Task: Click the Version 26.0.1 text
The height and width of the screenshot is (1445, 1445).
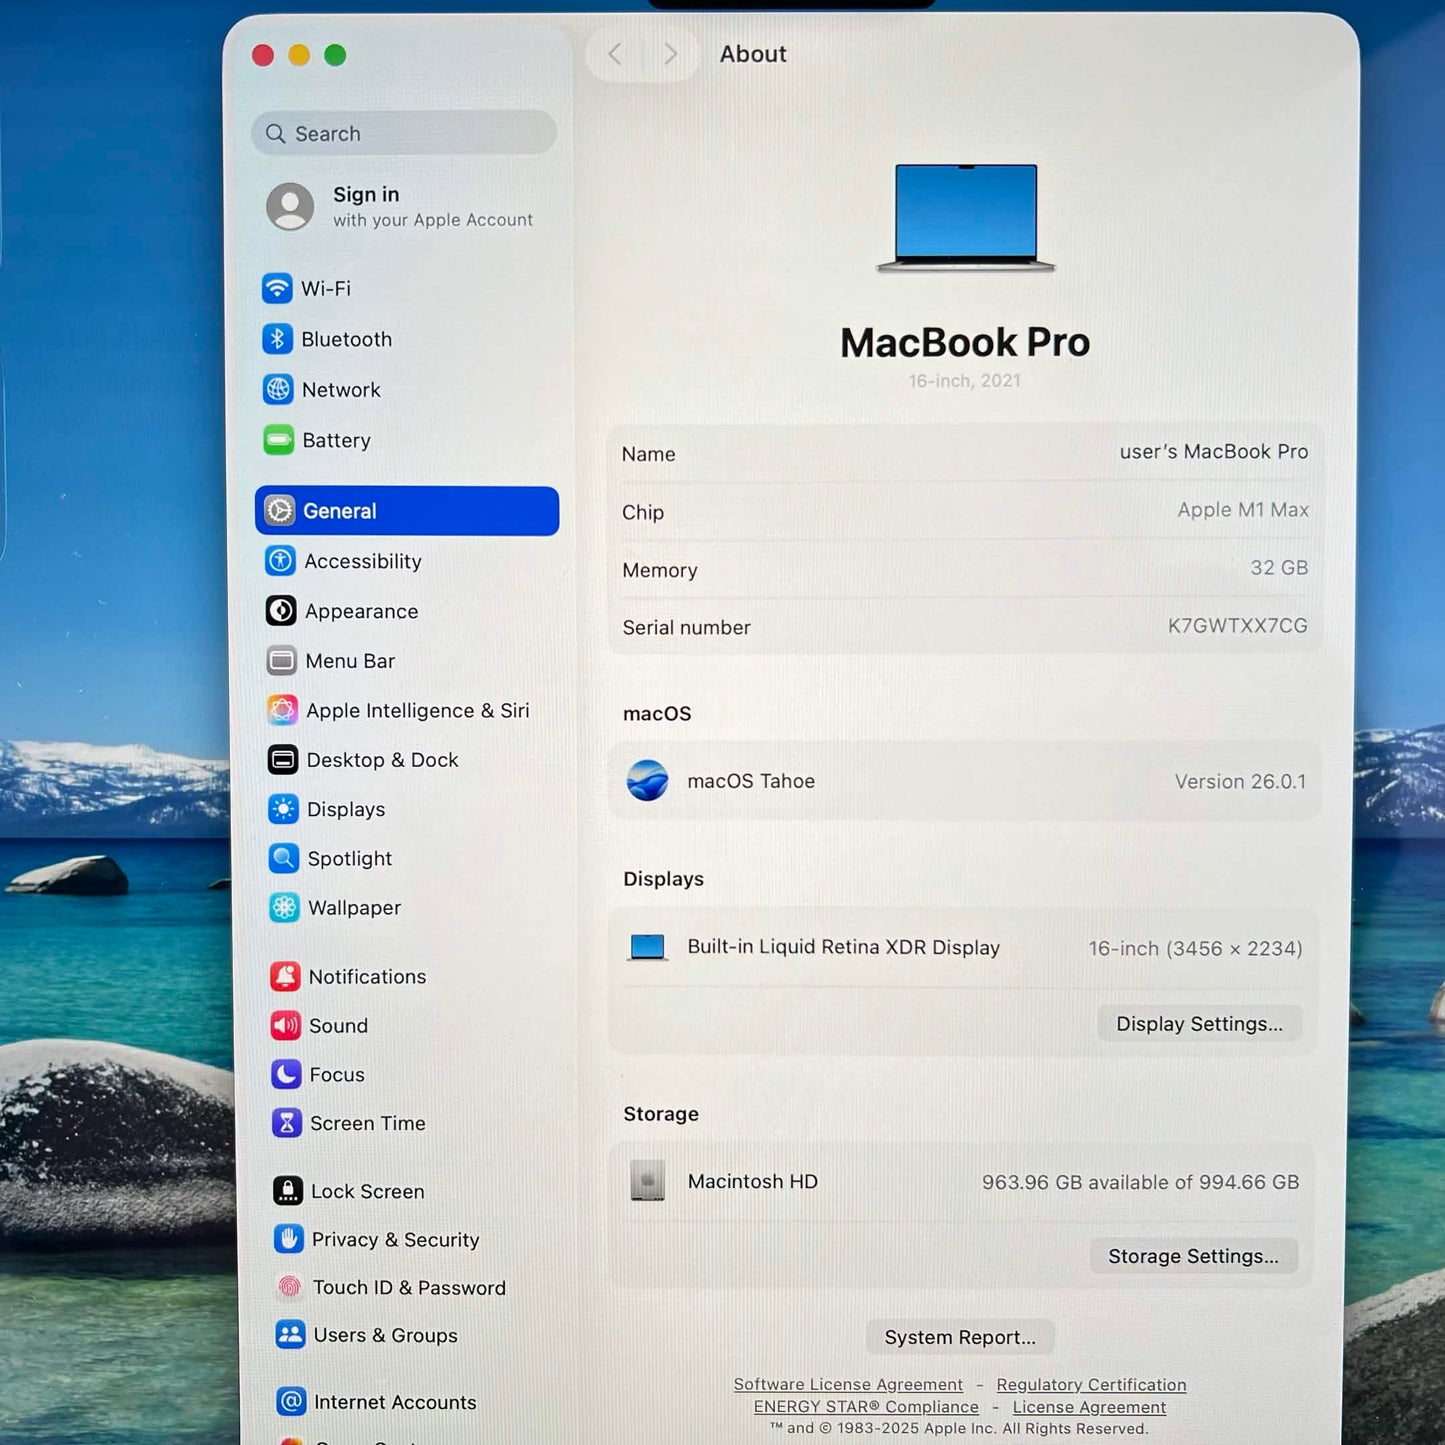Action: pyautogui.click(x=1240, y=781)
